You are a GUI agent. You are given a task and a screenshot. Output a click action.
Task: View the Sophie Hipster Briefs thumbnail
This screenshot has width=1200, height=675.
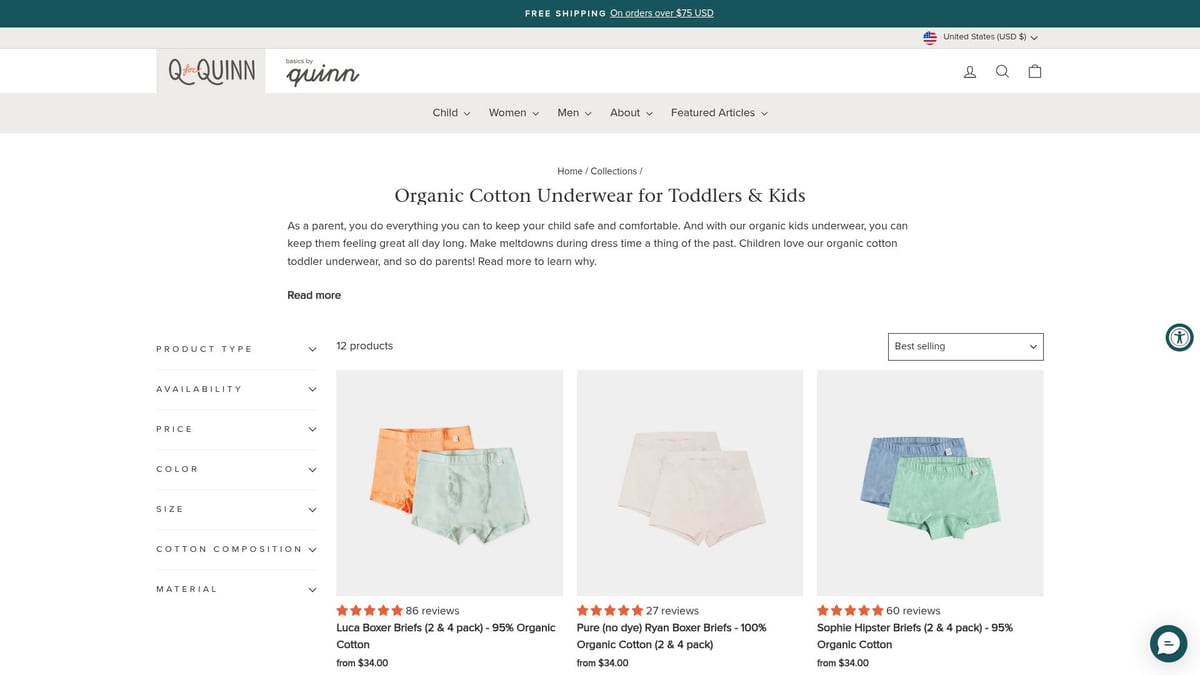click(930, 483)
